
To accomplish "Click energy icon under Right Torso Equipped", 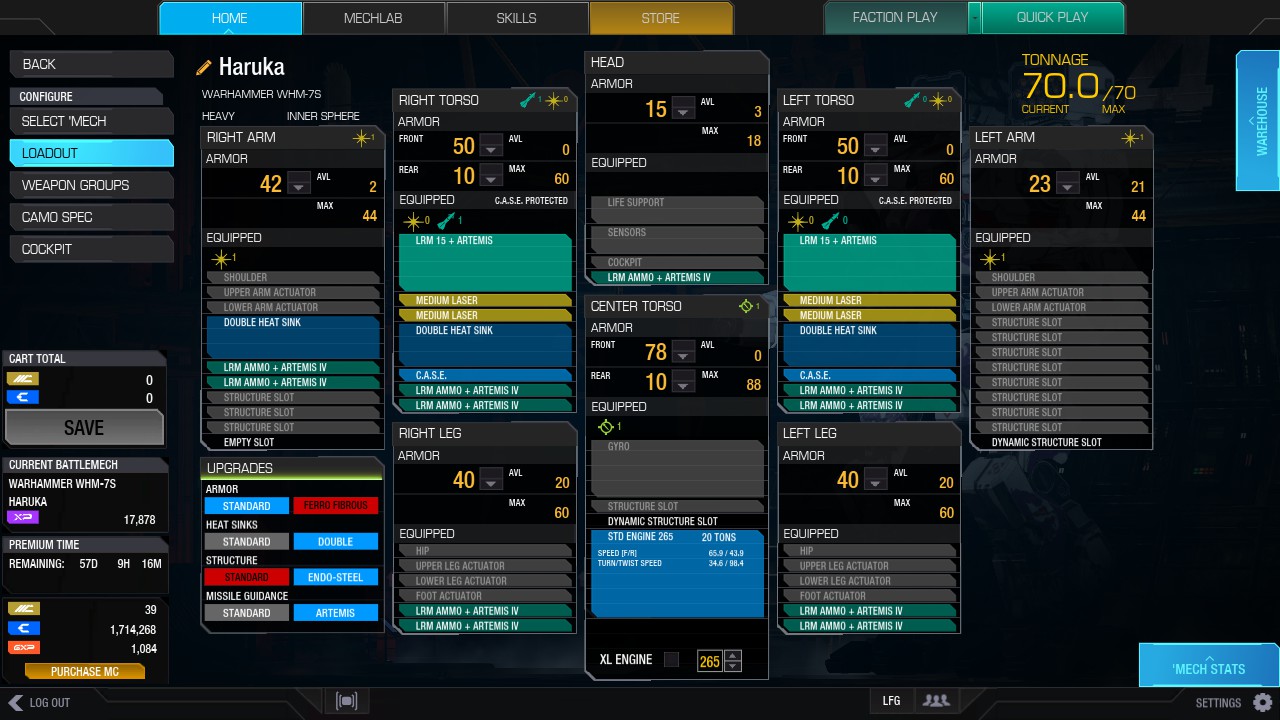I will tap(413, 221).
